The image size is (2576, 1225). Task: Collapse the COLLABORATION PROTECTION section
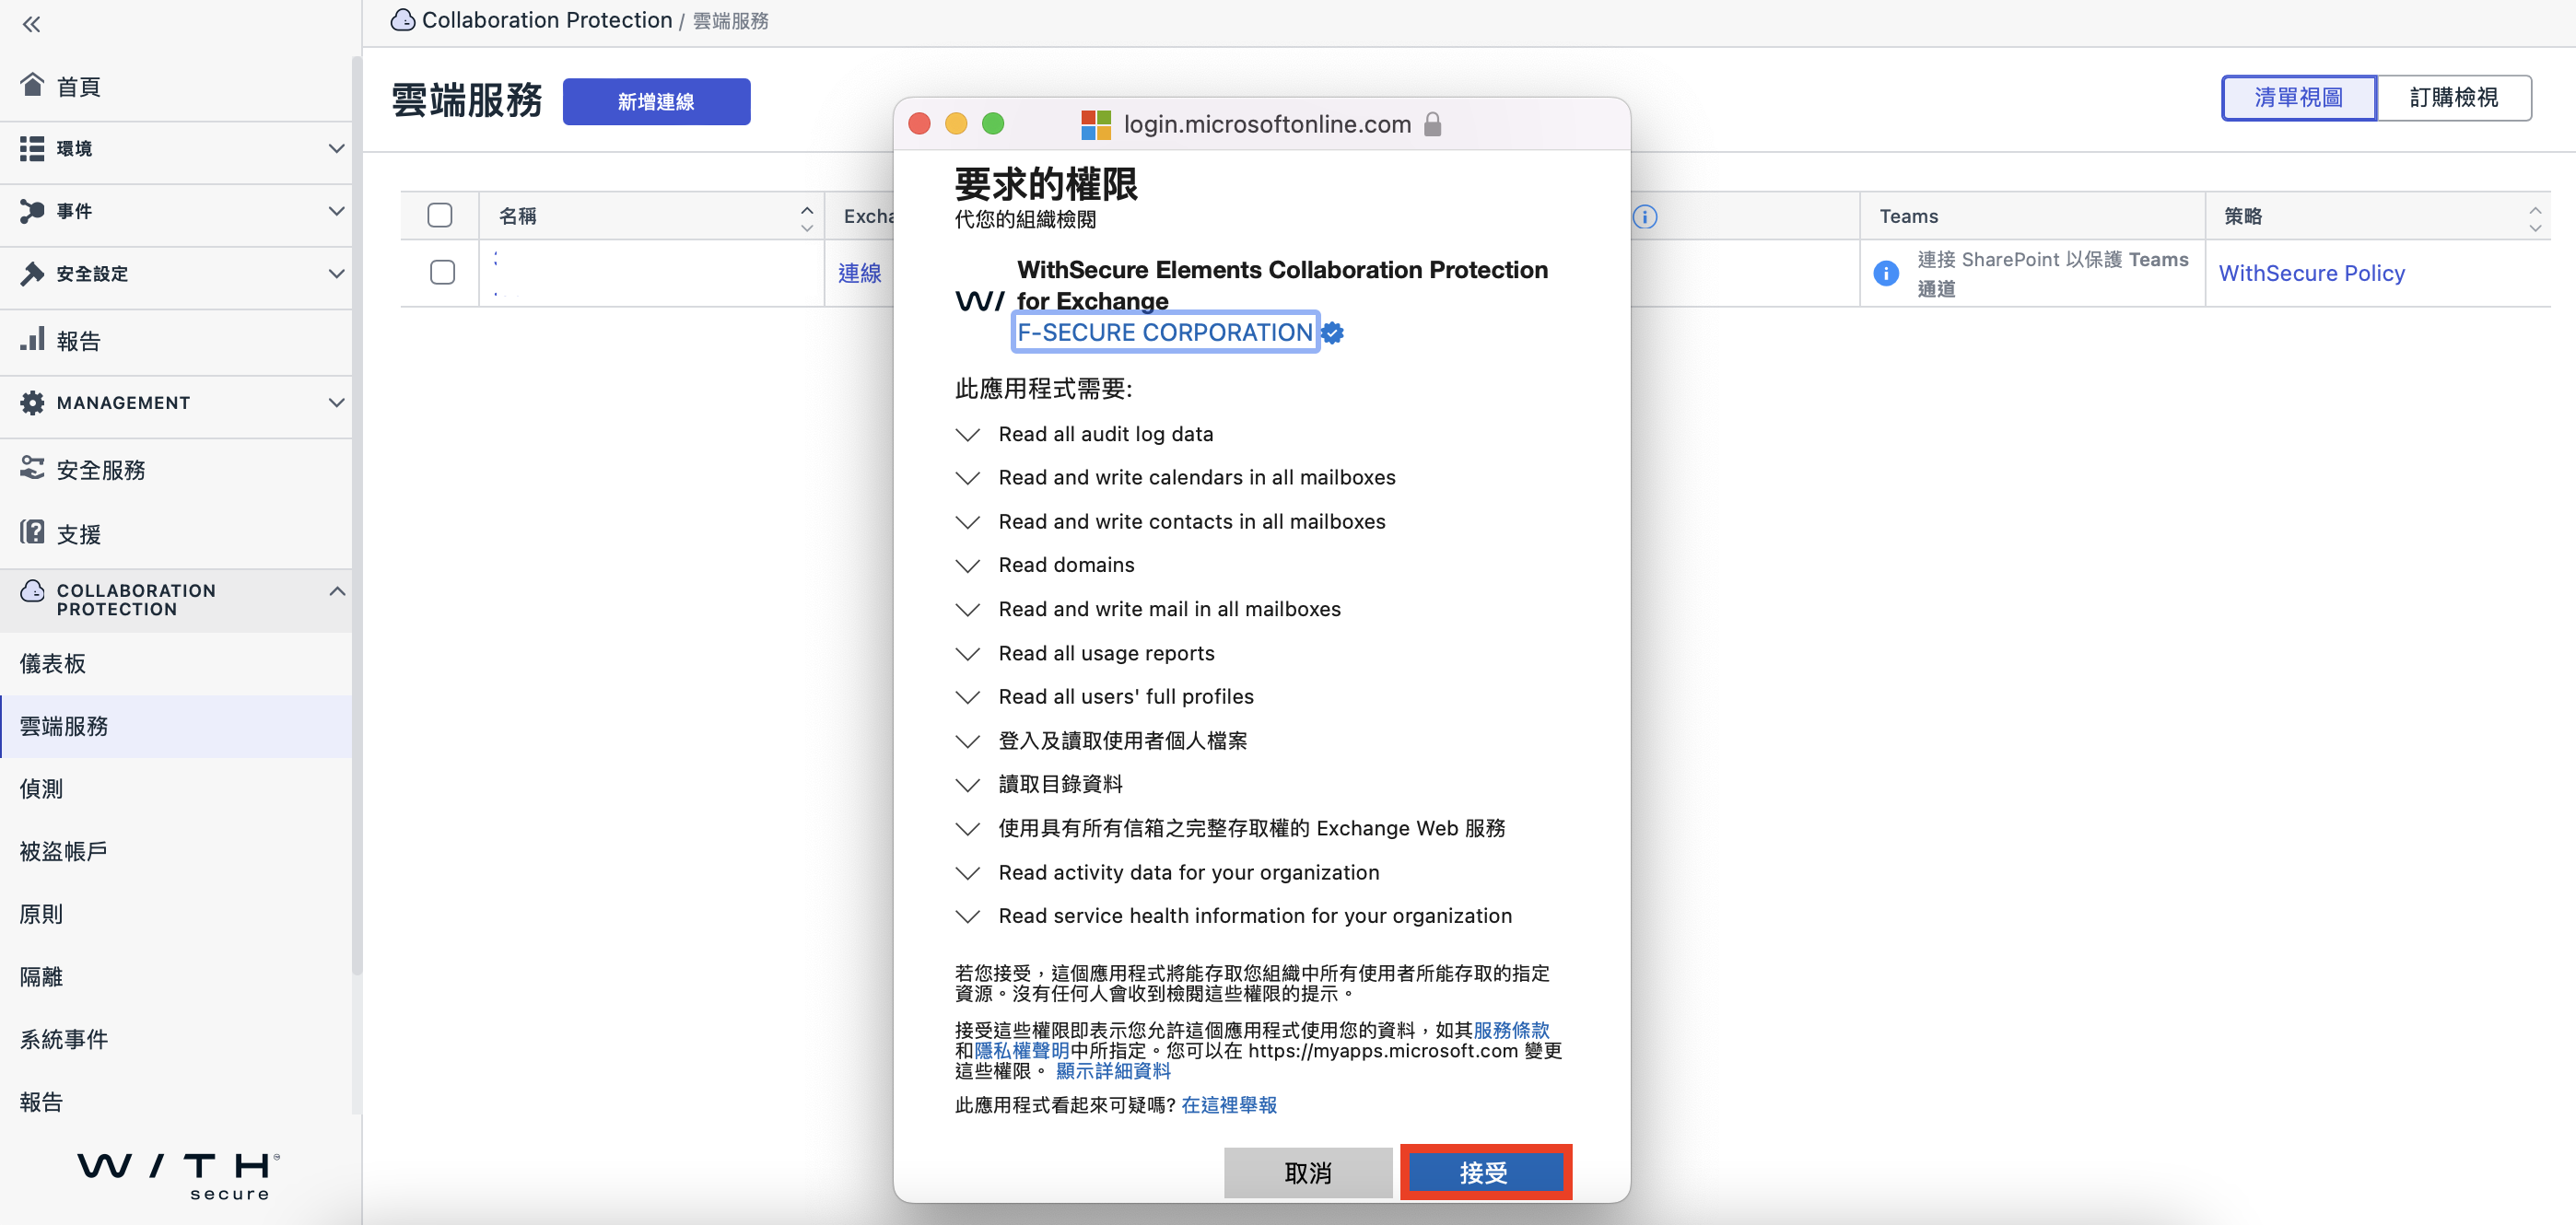coord(336,591)
